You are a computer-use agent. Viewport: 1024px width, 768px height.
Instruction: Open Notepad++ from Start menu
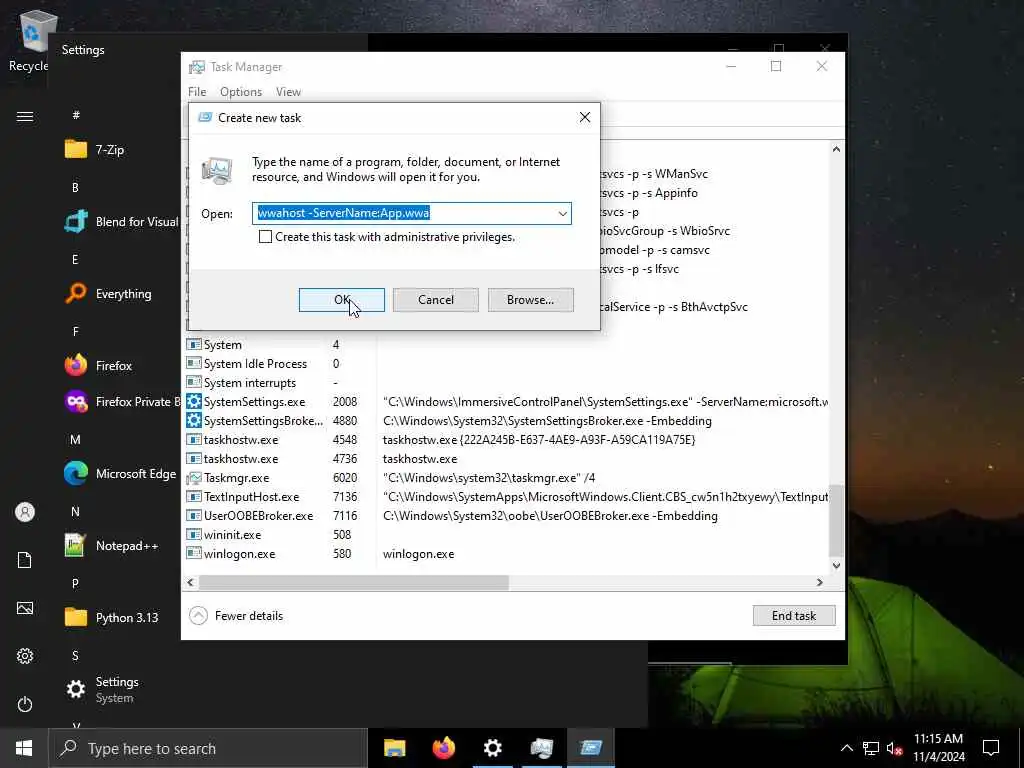tap(111, 545)
